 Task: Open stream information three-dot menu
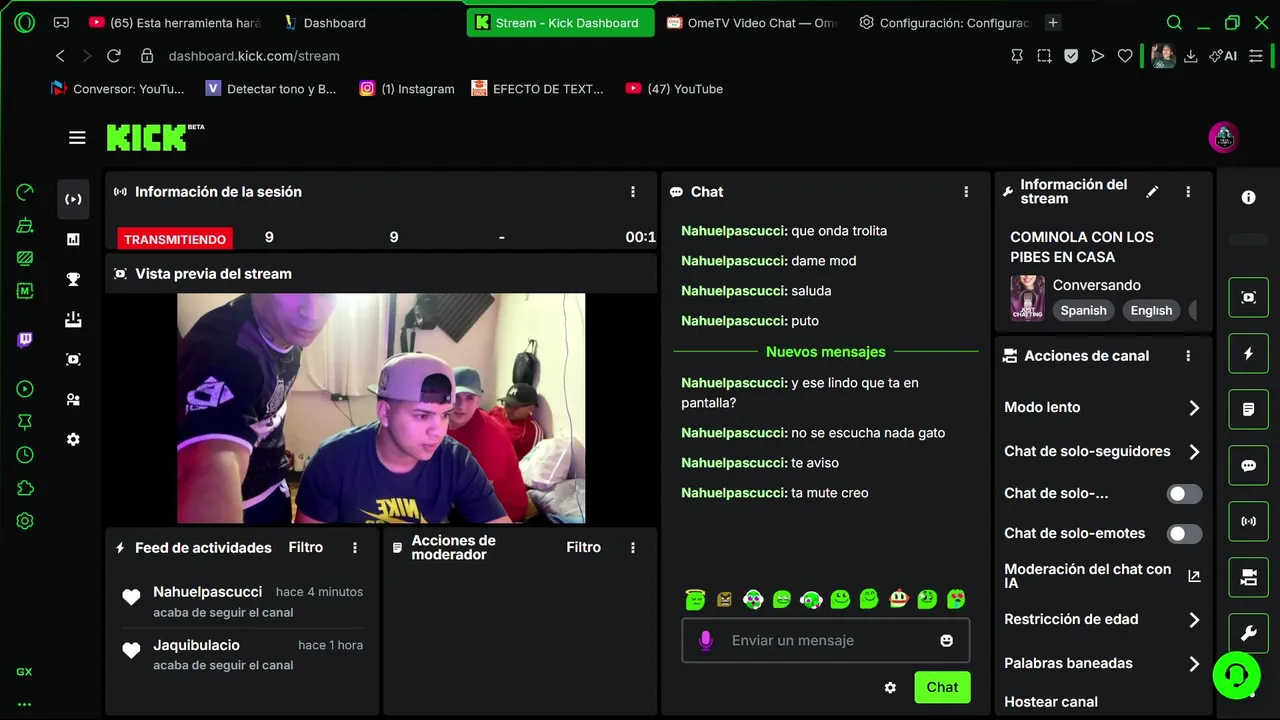pyautogui.click(x=1188, y=192)
